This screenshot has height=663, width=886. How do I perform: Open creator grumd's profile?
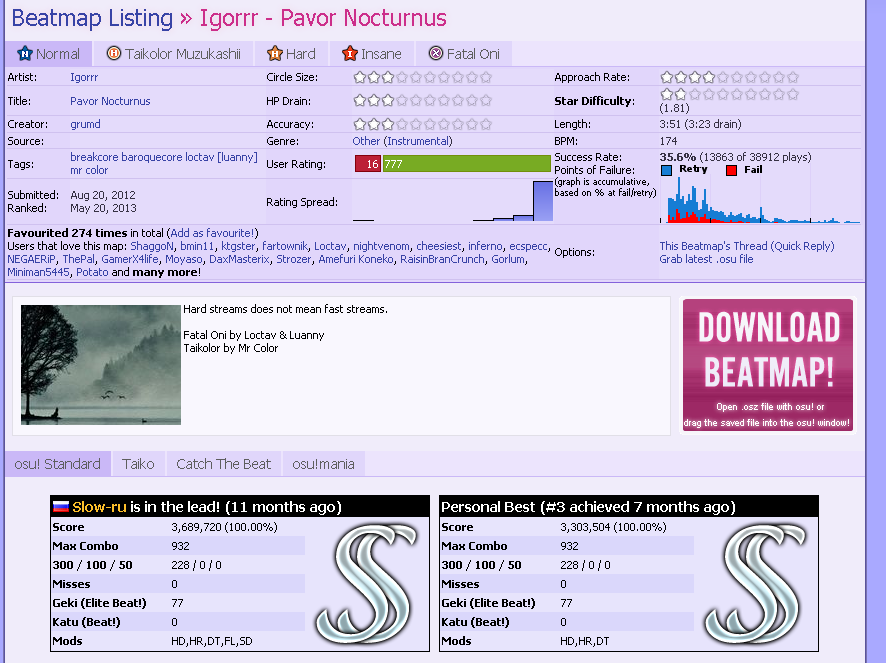click(x=85, y=124)
